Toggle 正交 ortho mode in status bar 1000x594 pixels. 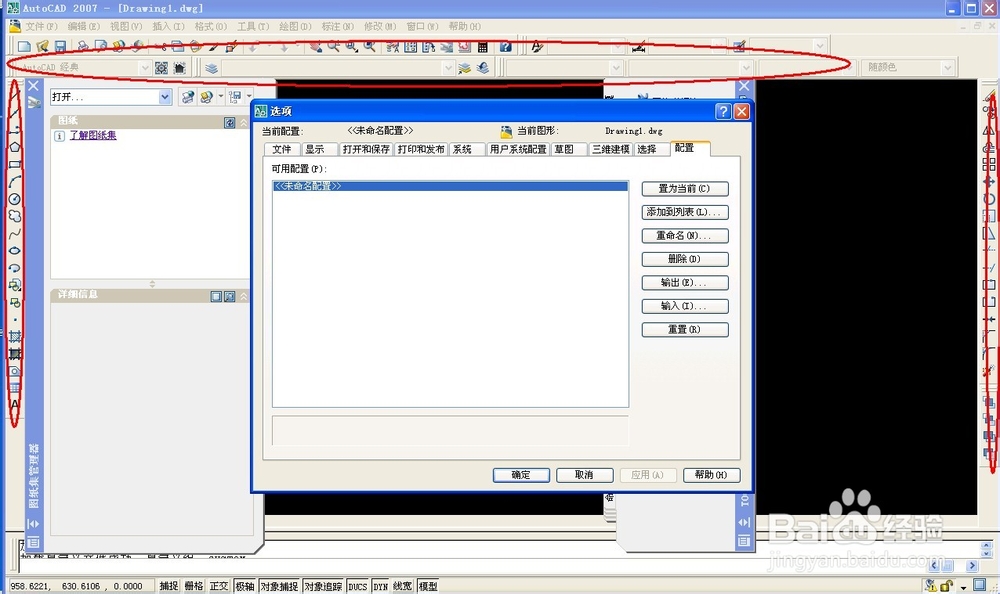click(219, 586)
